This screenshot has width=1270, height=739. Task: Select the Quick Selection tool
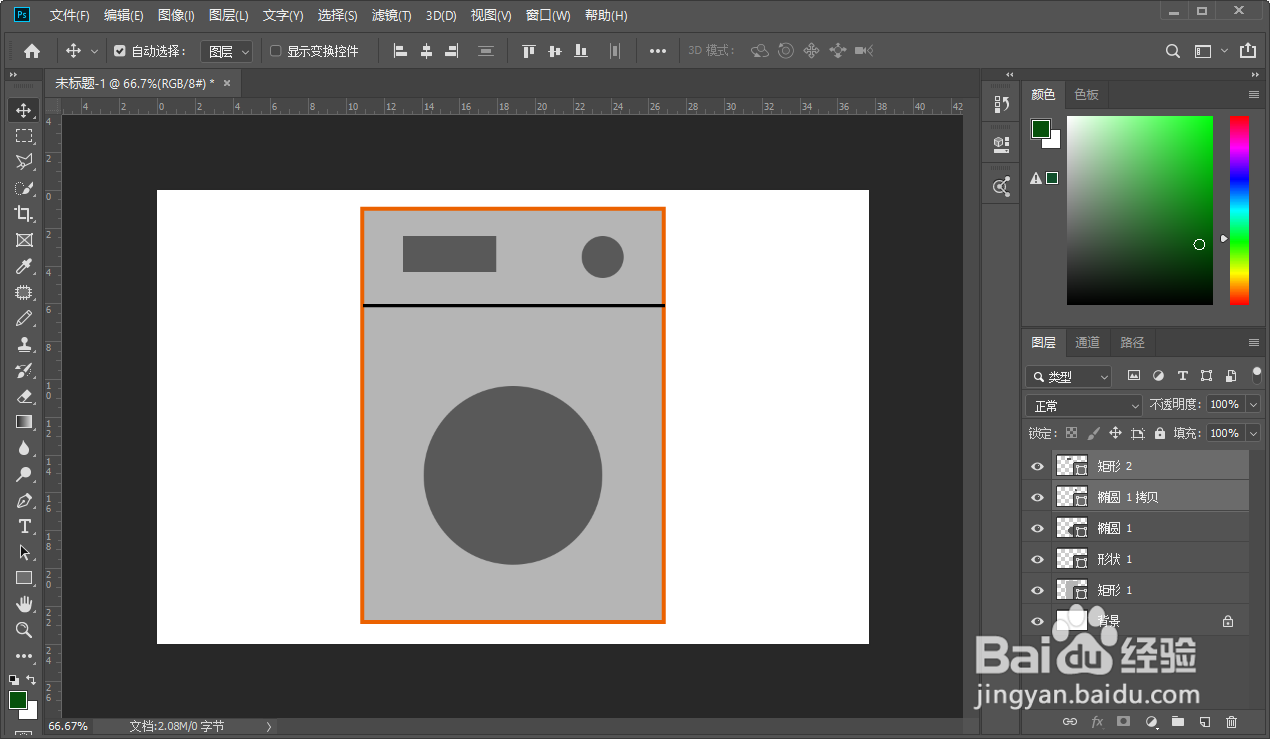coord(24,188)
